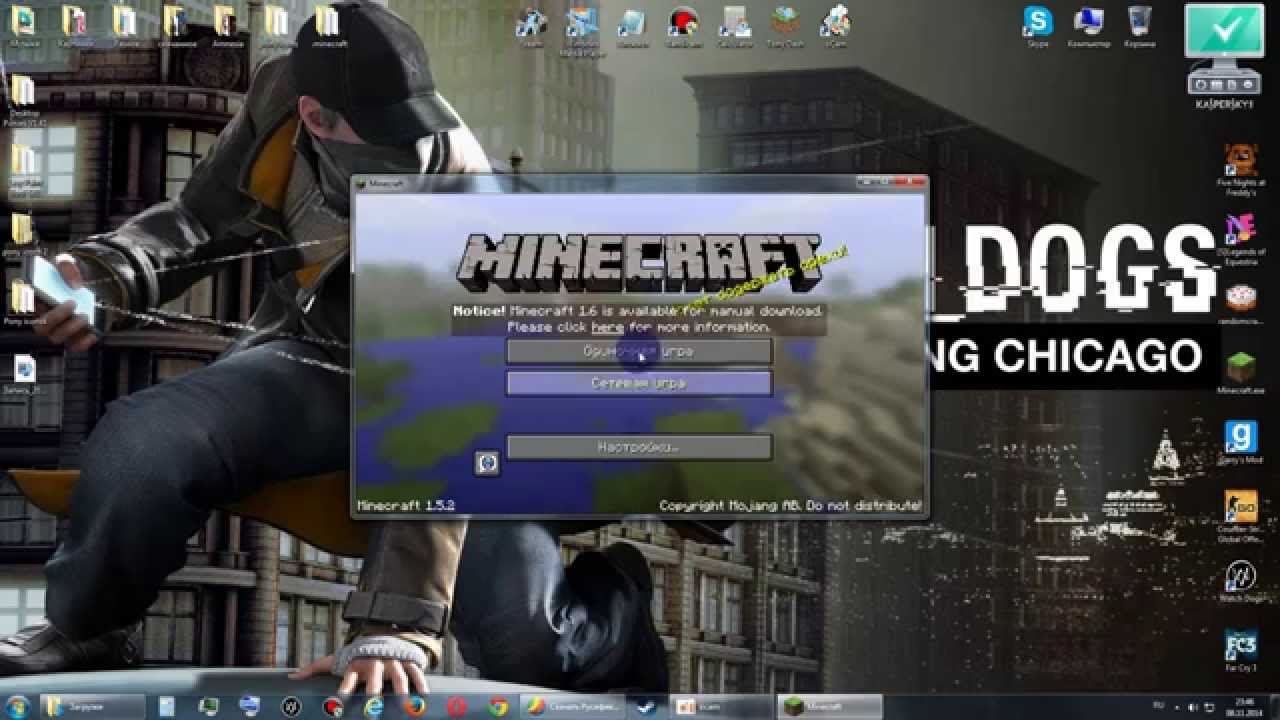Click the Windows Start button
The height and width of the screenshot is (720, 1280).
point(19,705)
